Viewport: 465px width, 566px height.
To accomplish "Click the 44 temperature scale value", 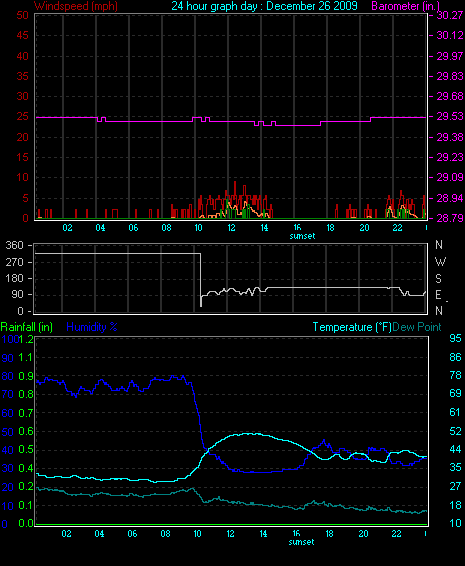I will point(455,449).
